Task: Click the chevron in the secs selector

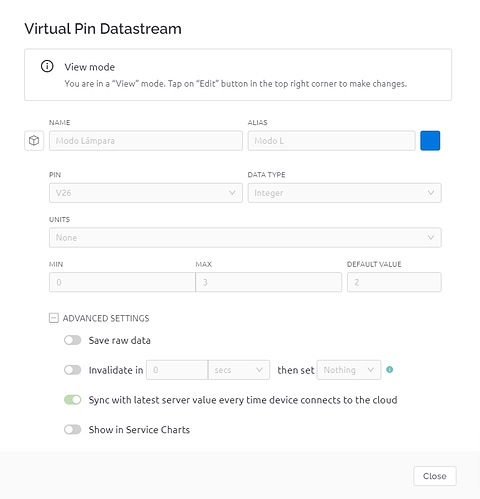Action: [x=259, y=370]
